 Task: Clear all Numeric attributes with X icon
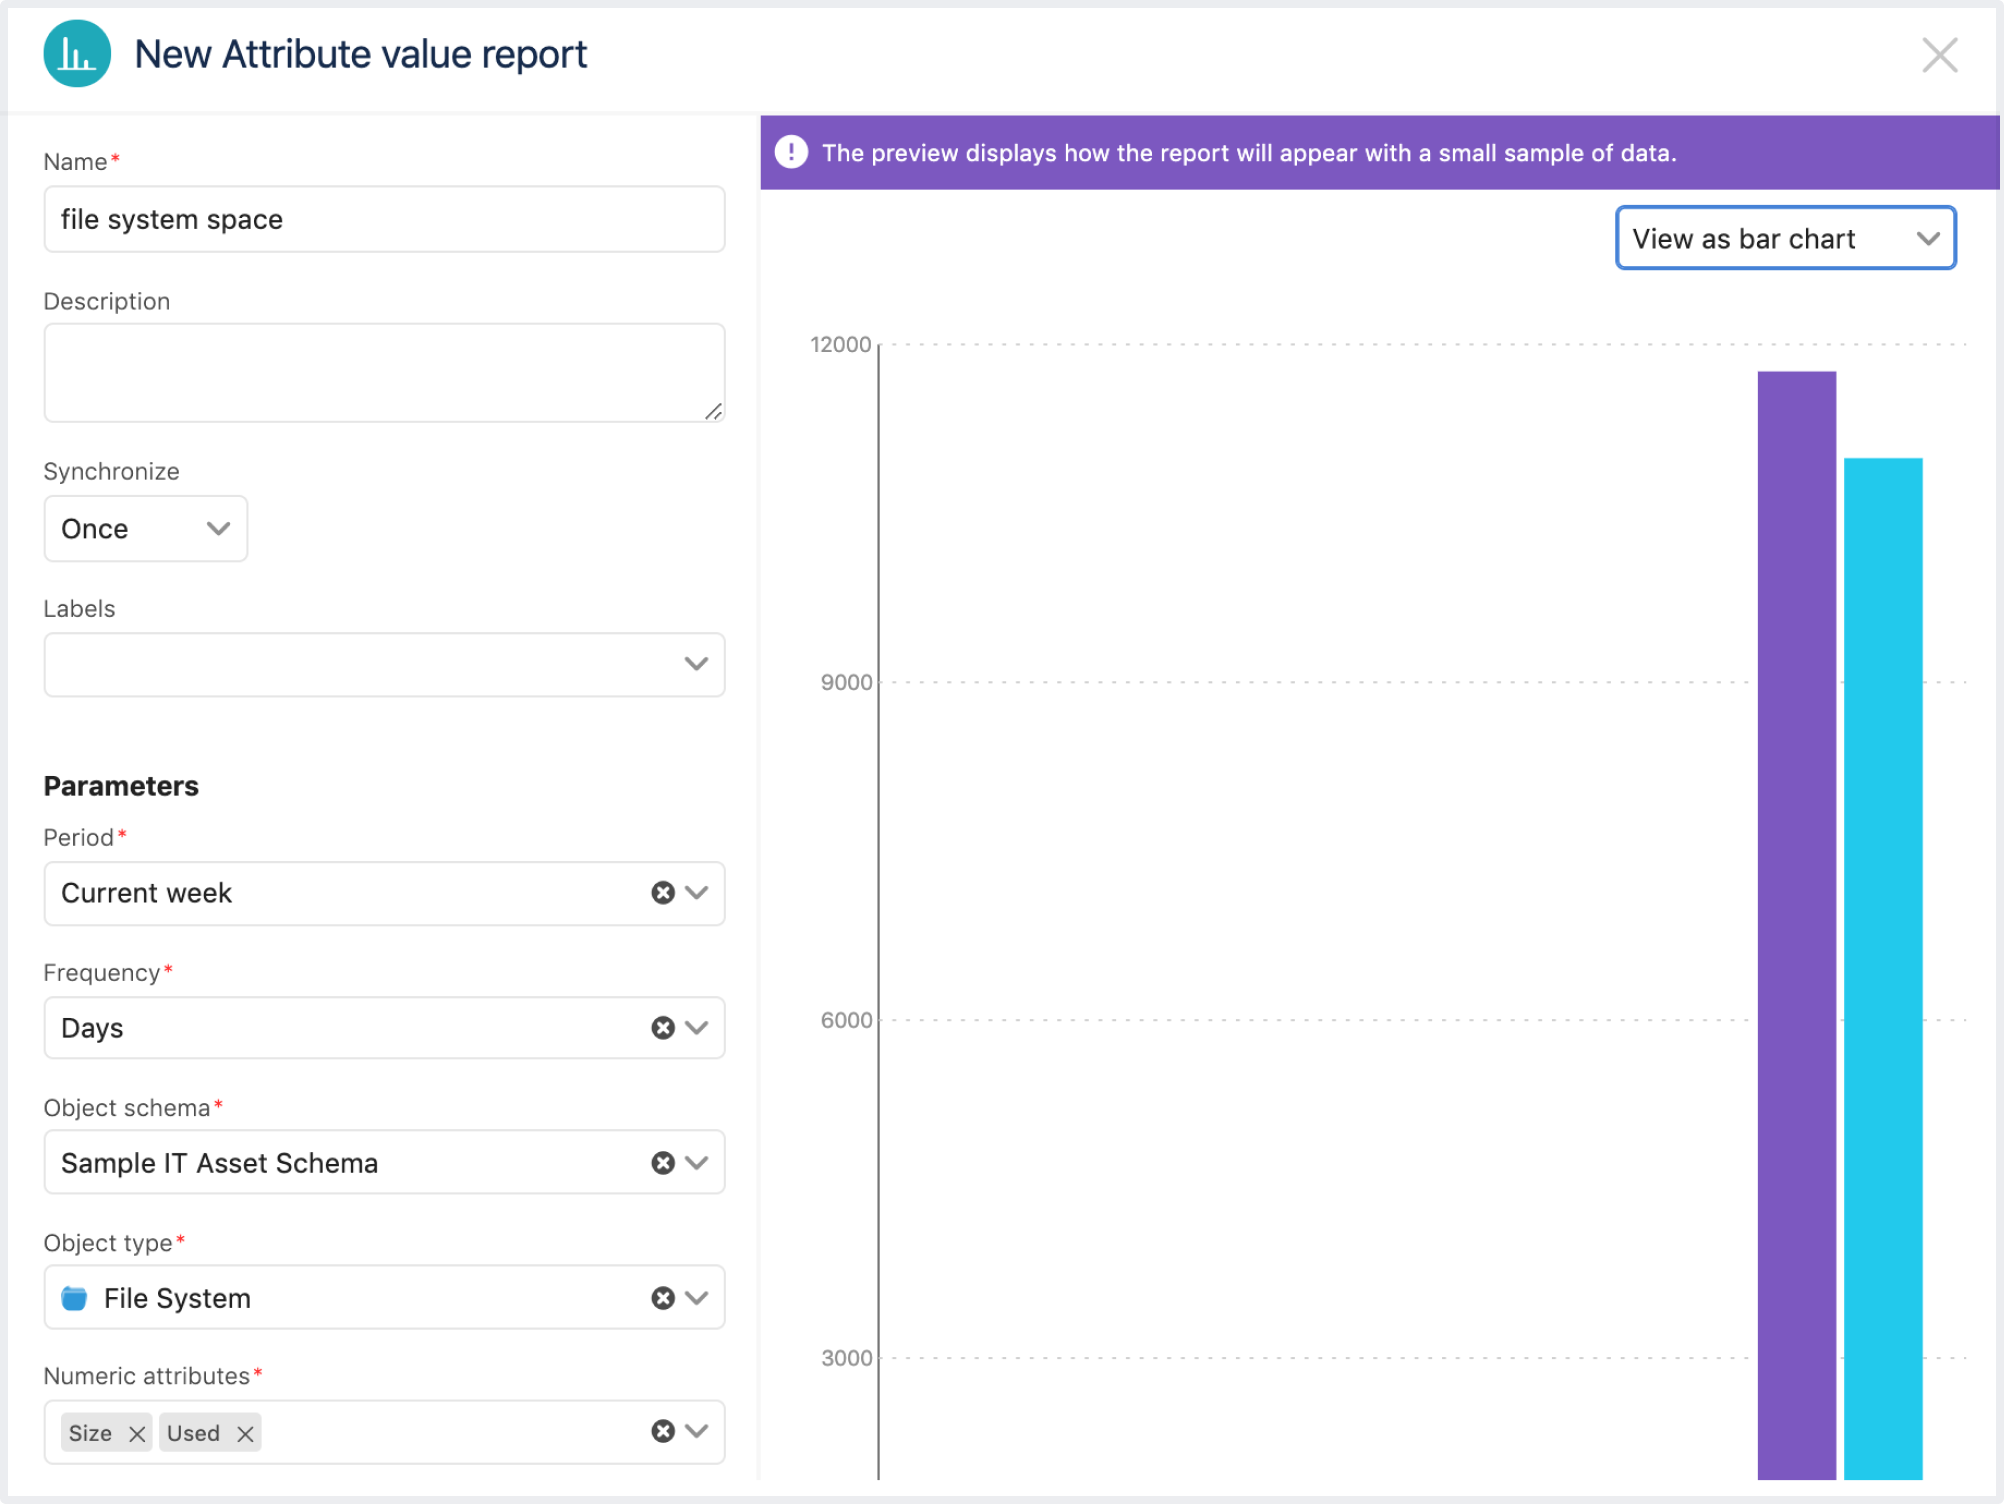pyautogui.click(x=664, y=1433)
